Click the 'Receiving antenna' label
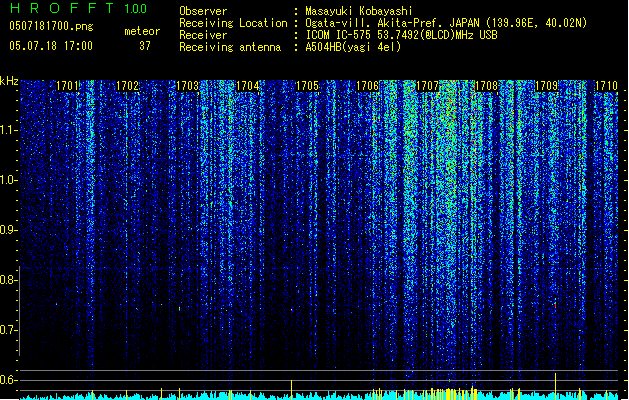Image resolution: width=629 pixels, height=400 pixels. (230, 47)
